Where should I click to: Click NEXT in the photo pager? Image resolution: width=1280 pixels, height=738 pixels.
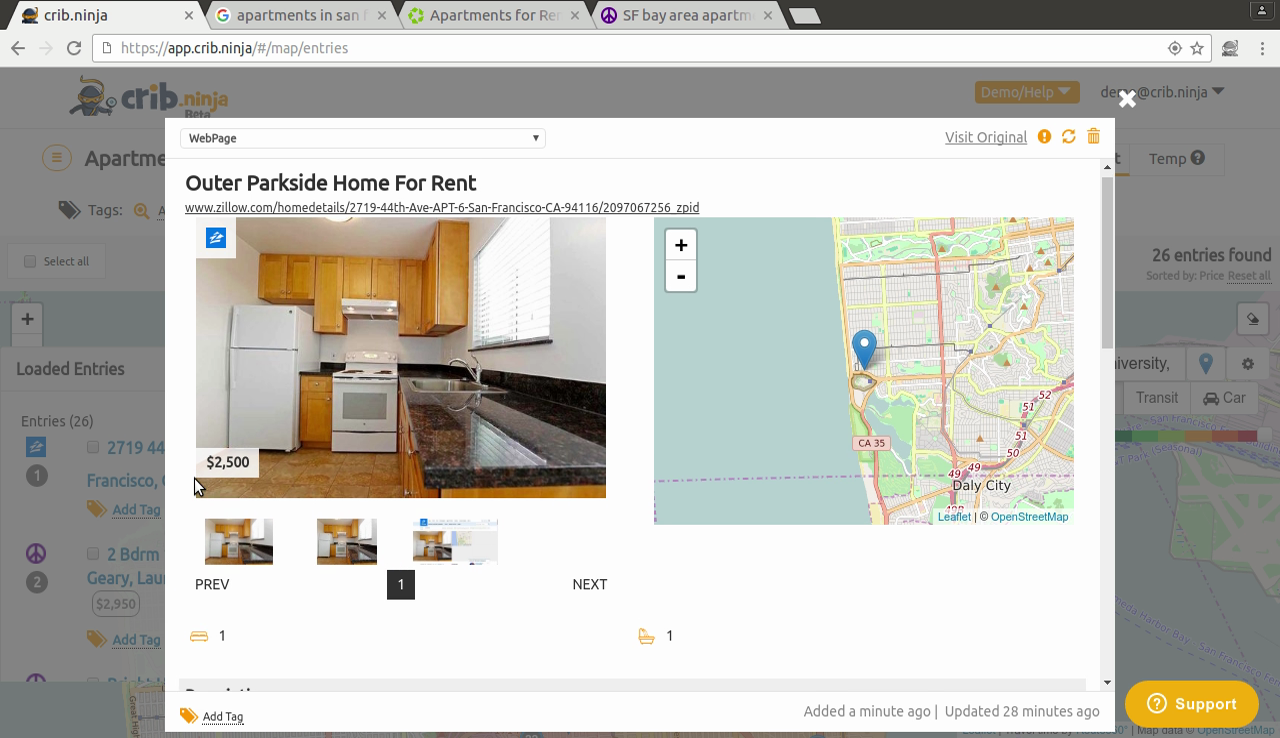click(x=590, y=584)
